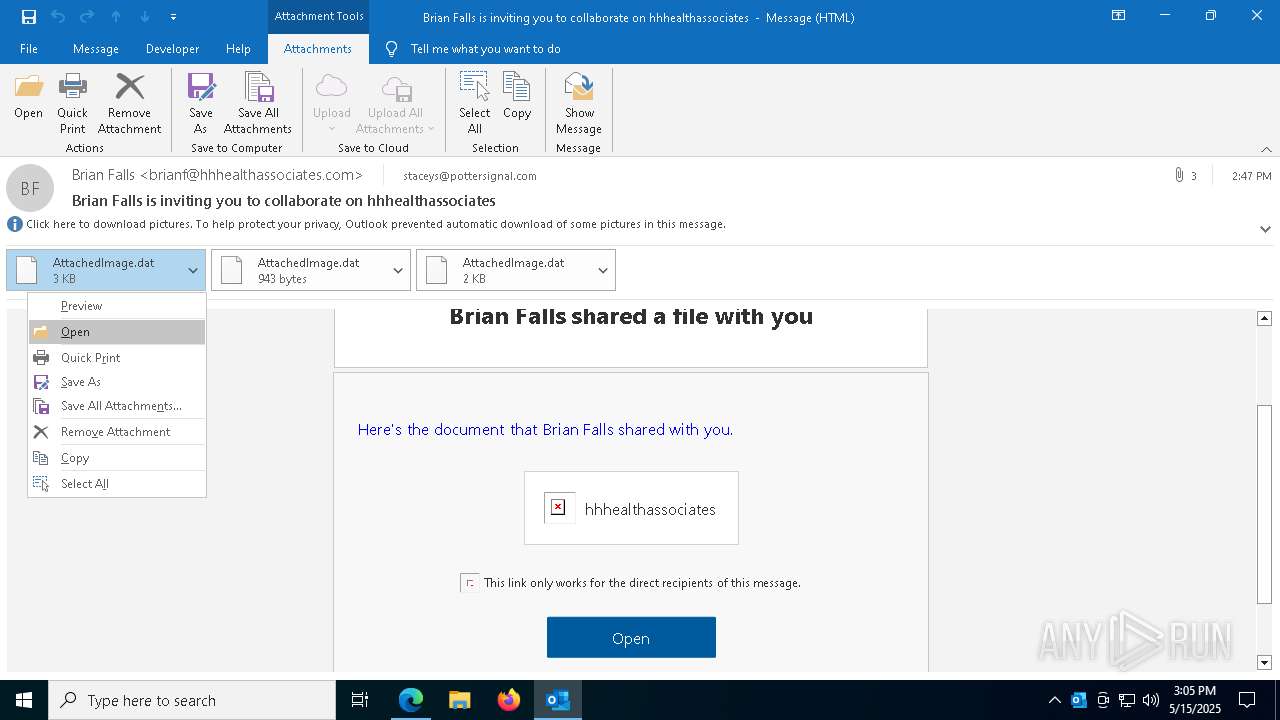
Task: Click the ribbon display options button
Action: tap(1118, 16)
